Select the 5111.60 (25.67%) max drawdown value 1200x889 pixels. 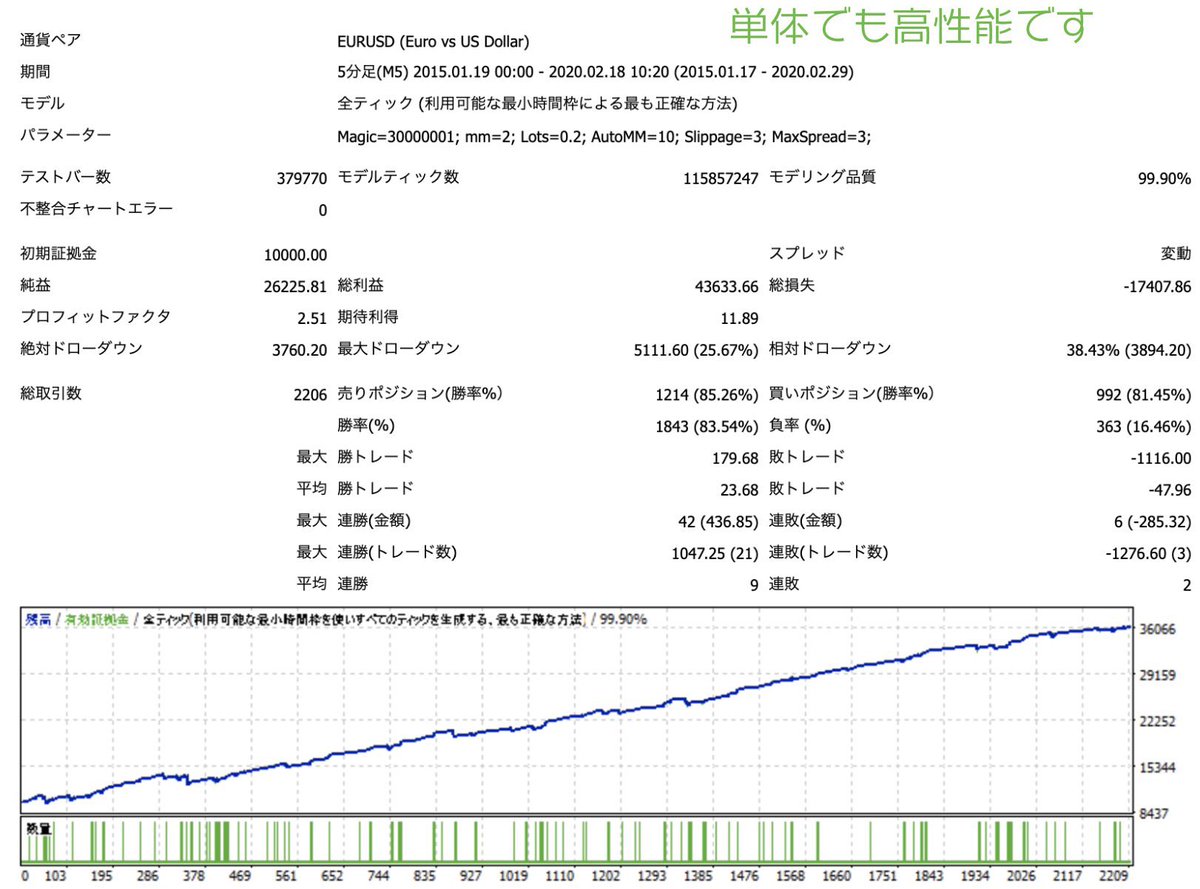tap(696, 351)
